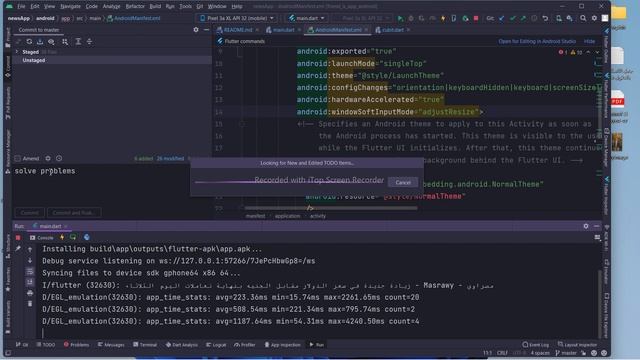Close the AndroidManifest.xml tab
This screenshot has width=640, height=360.
[x=366, y=30]
